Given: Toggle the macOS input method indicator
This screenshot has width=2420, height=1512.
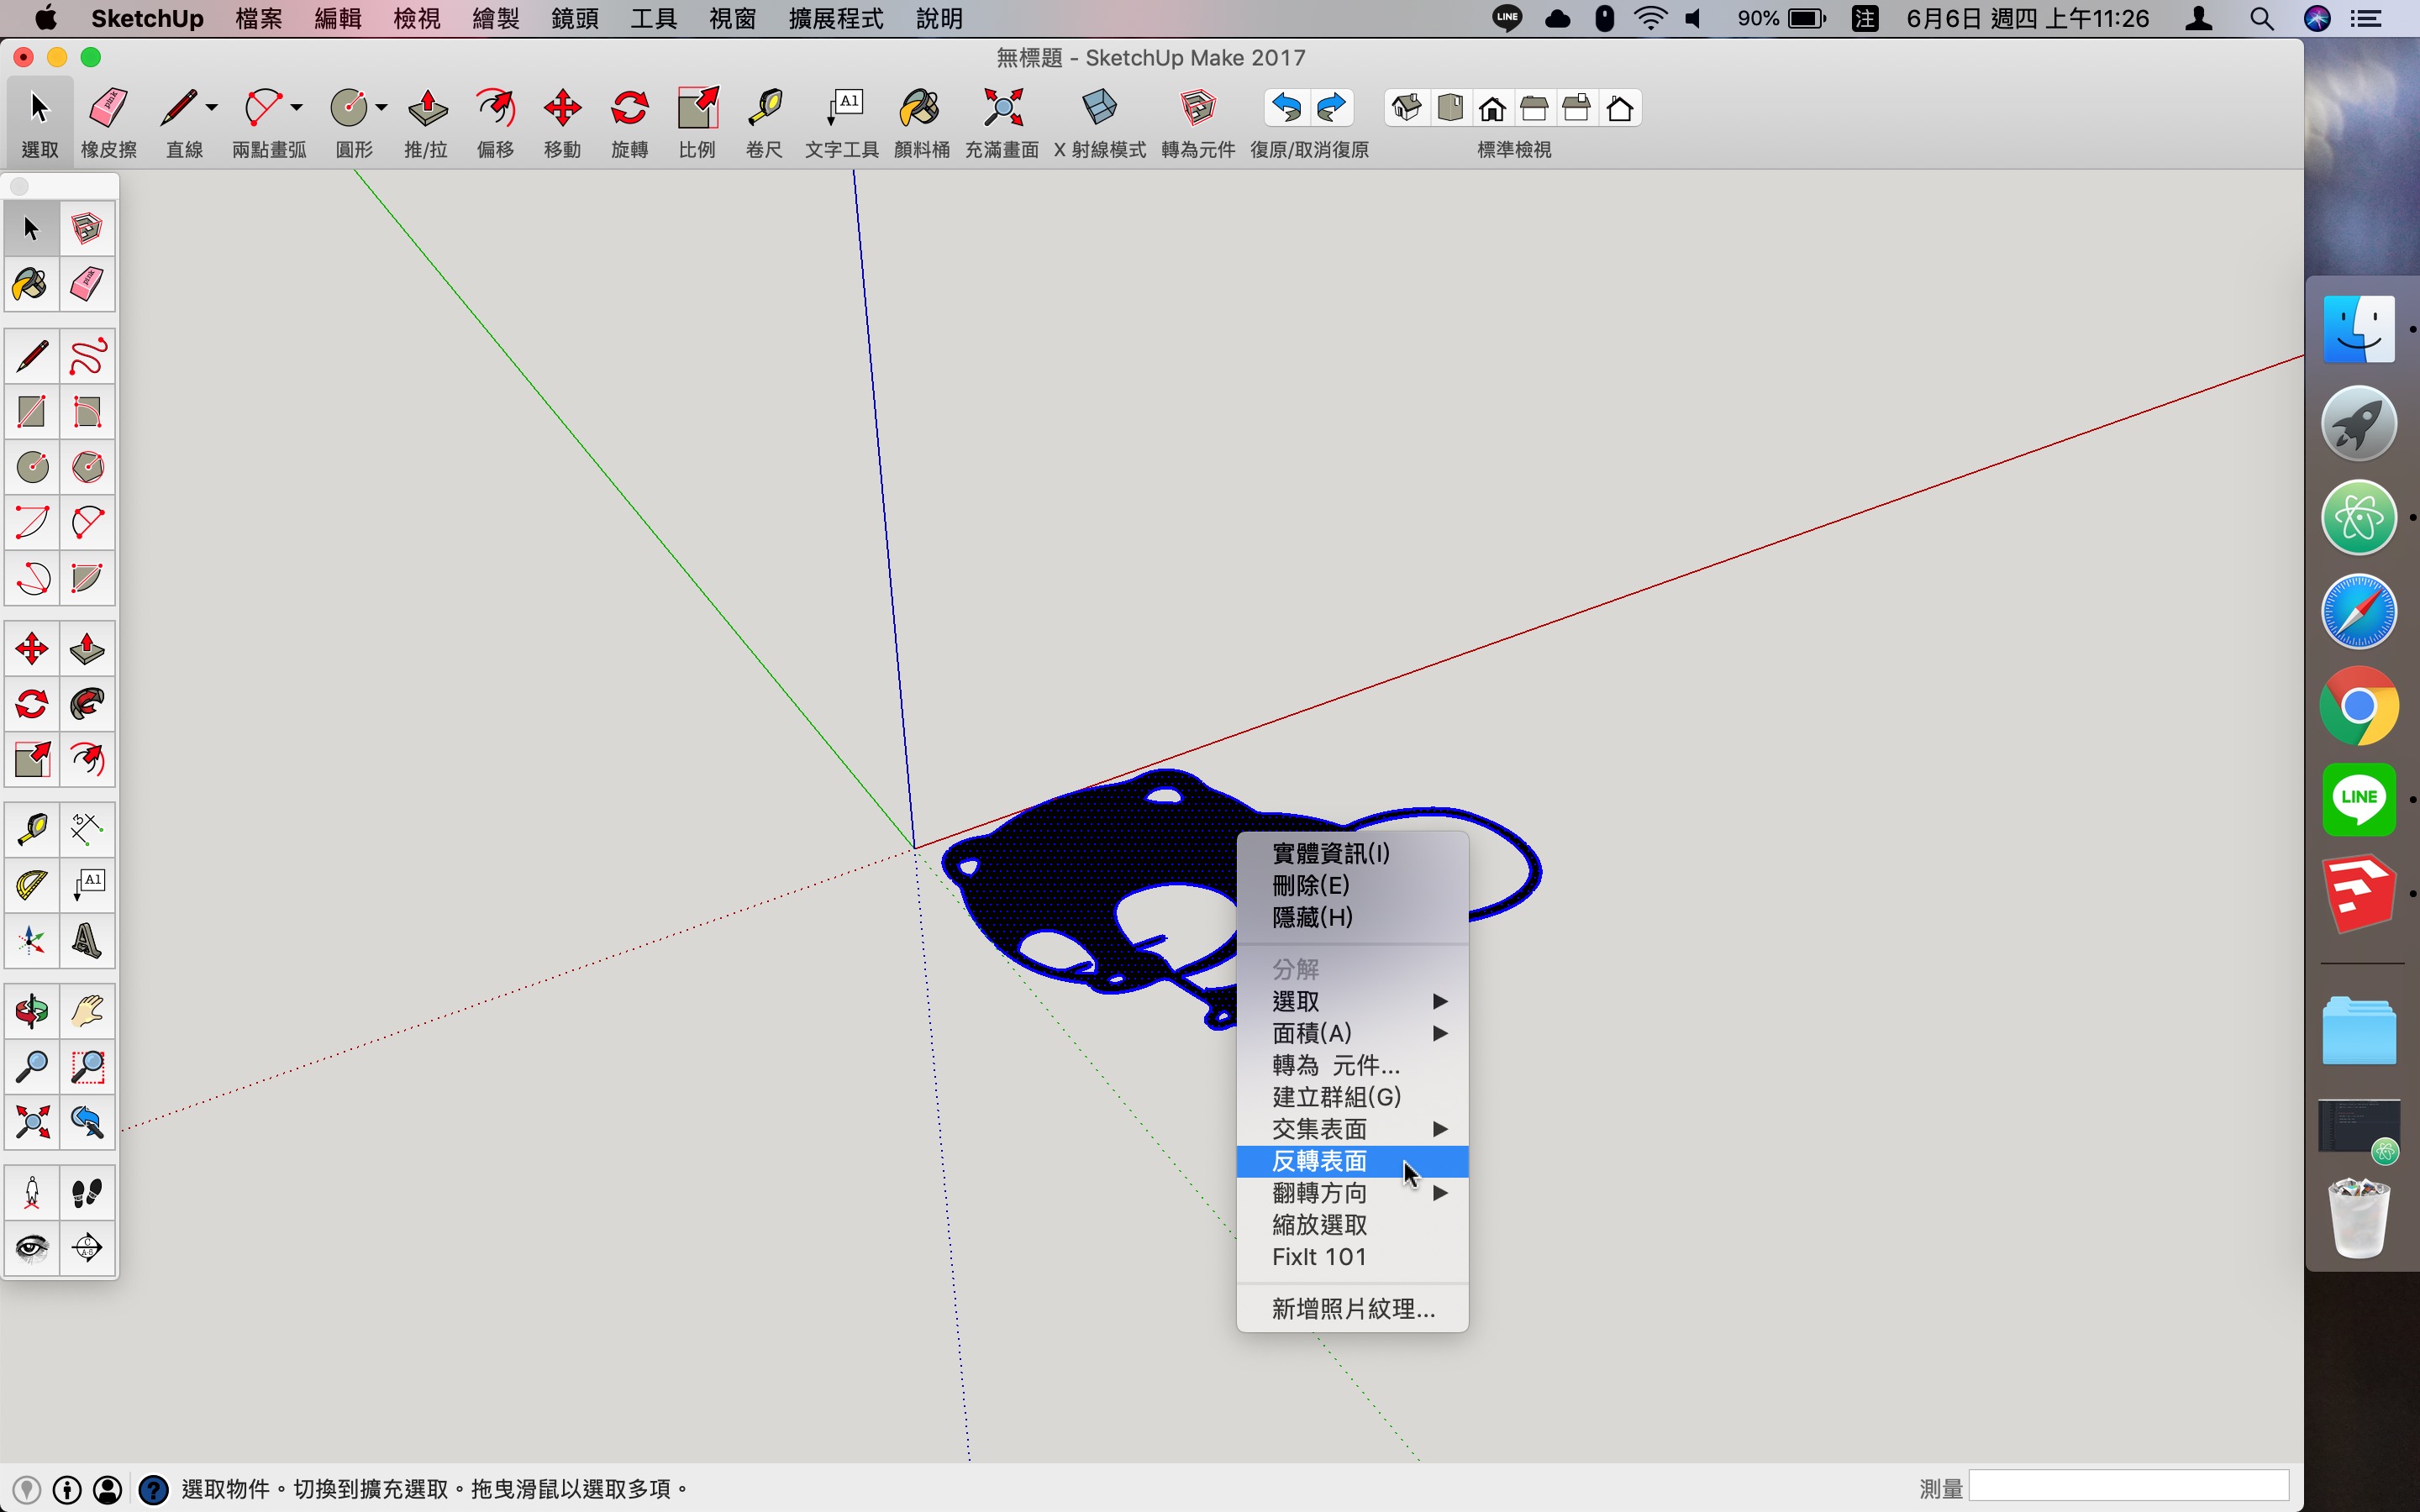Looking at the screenshot, I should click(1865, 18).
